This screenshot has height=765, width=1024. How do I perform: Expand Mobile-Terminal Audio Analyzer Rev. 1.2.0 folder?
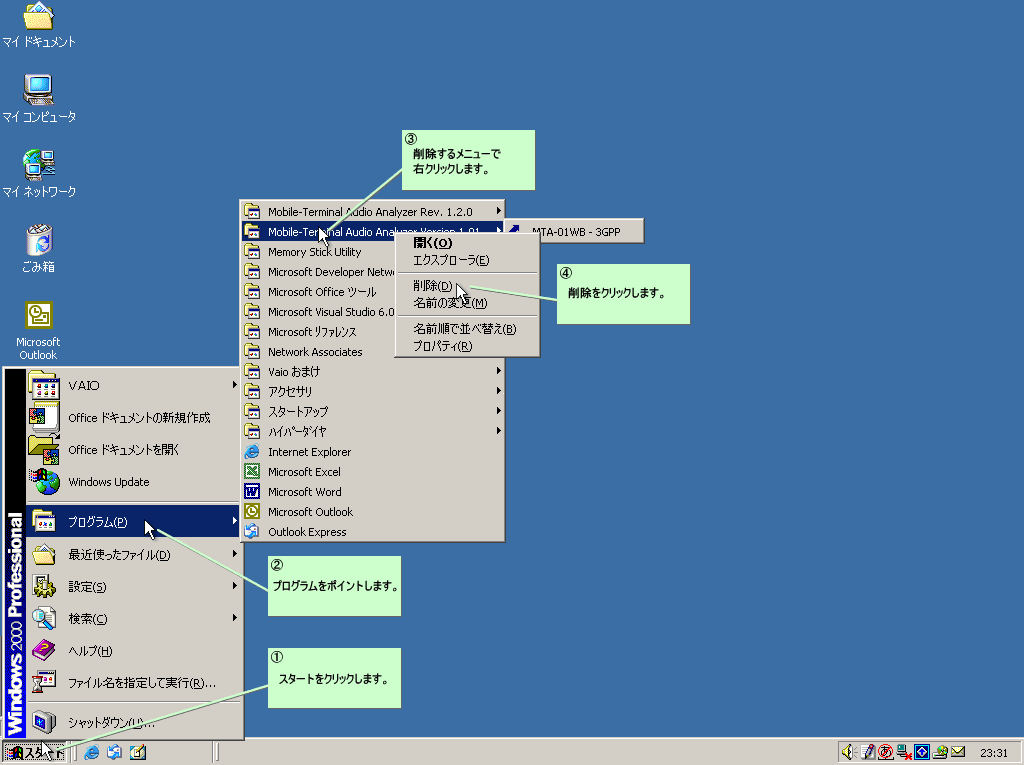click(x=373, y=212)
